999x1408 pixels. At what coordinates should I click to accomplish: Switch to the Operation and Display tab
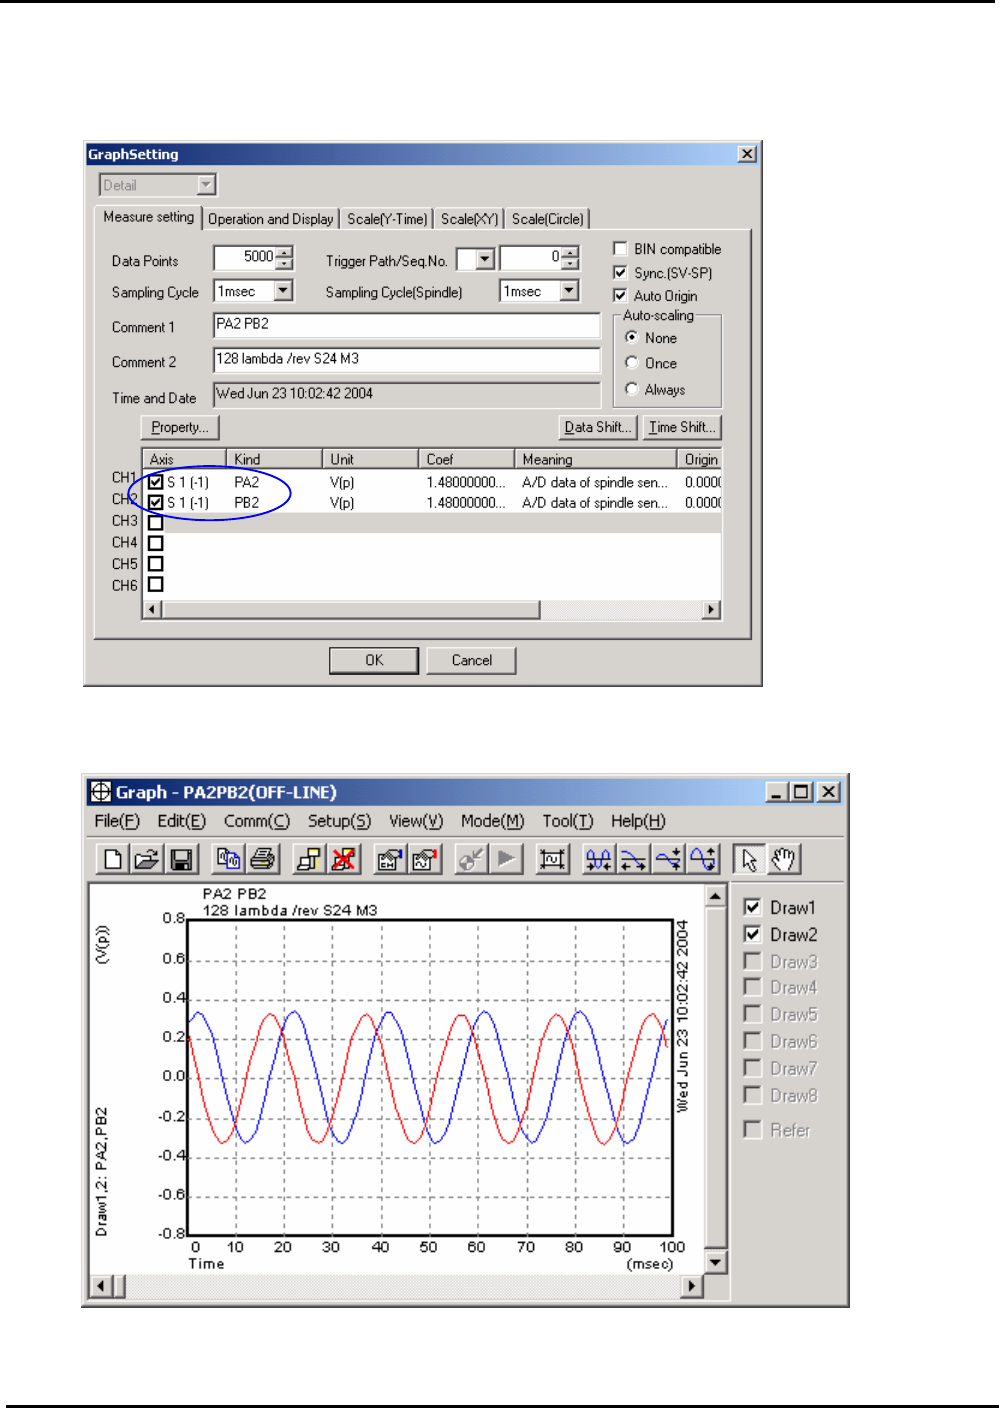(x=270, y=219)
